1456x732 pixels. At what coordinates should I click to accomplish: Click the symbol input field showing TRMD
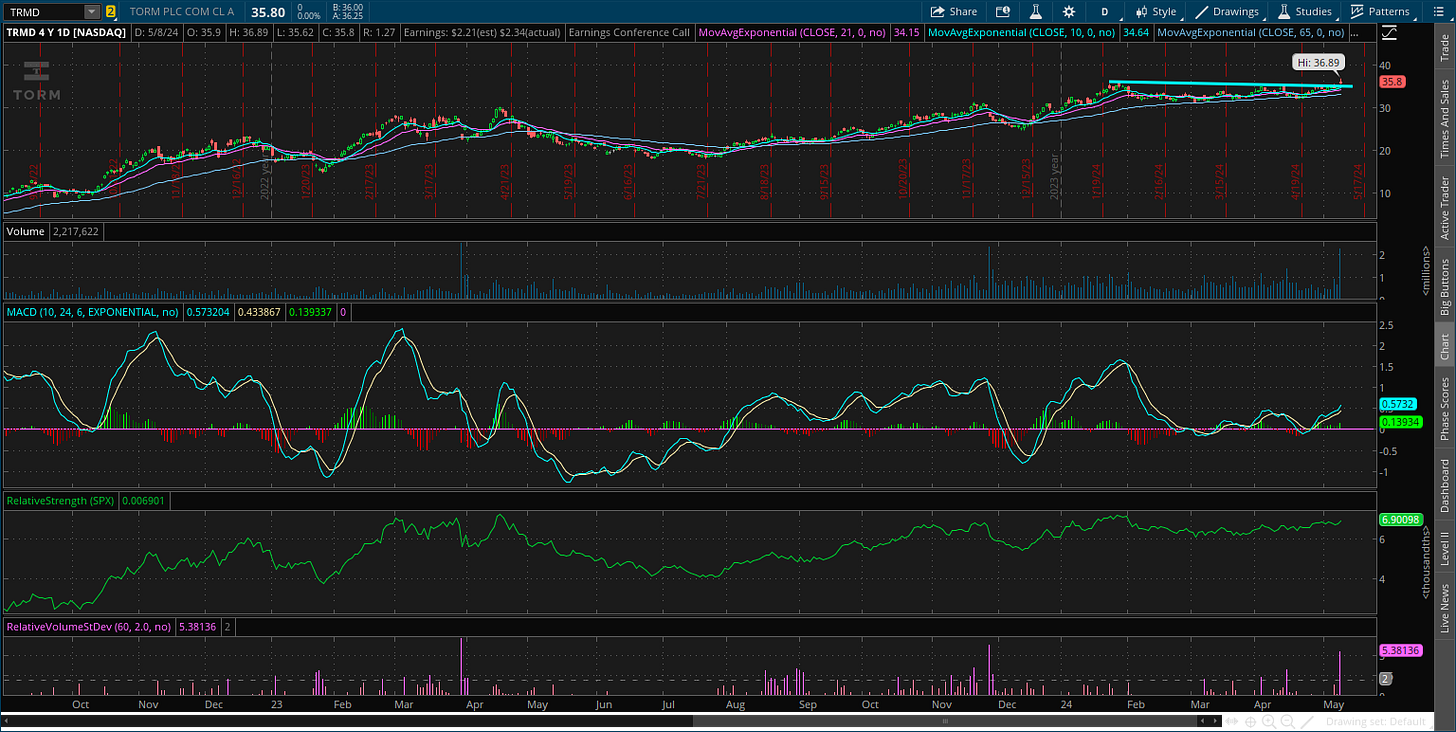pos(42,12)
